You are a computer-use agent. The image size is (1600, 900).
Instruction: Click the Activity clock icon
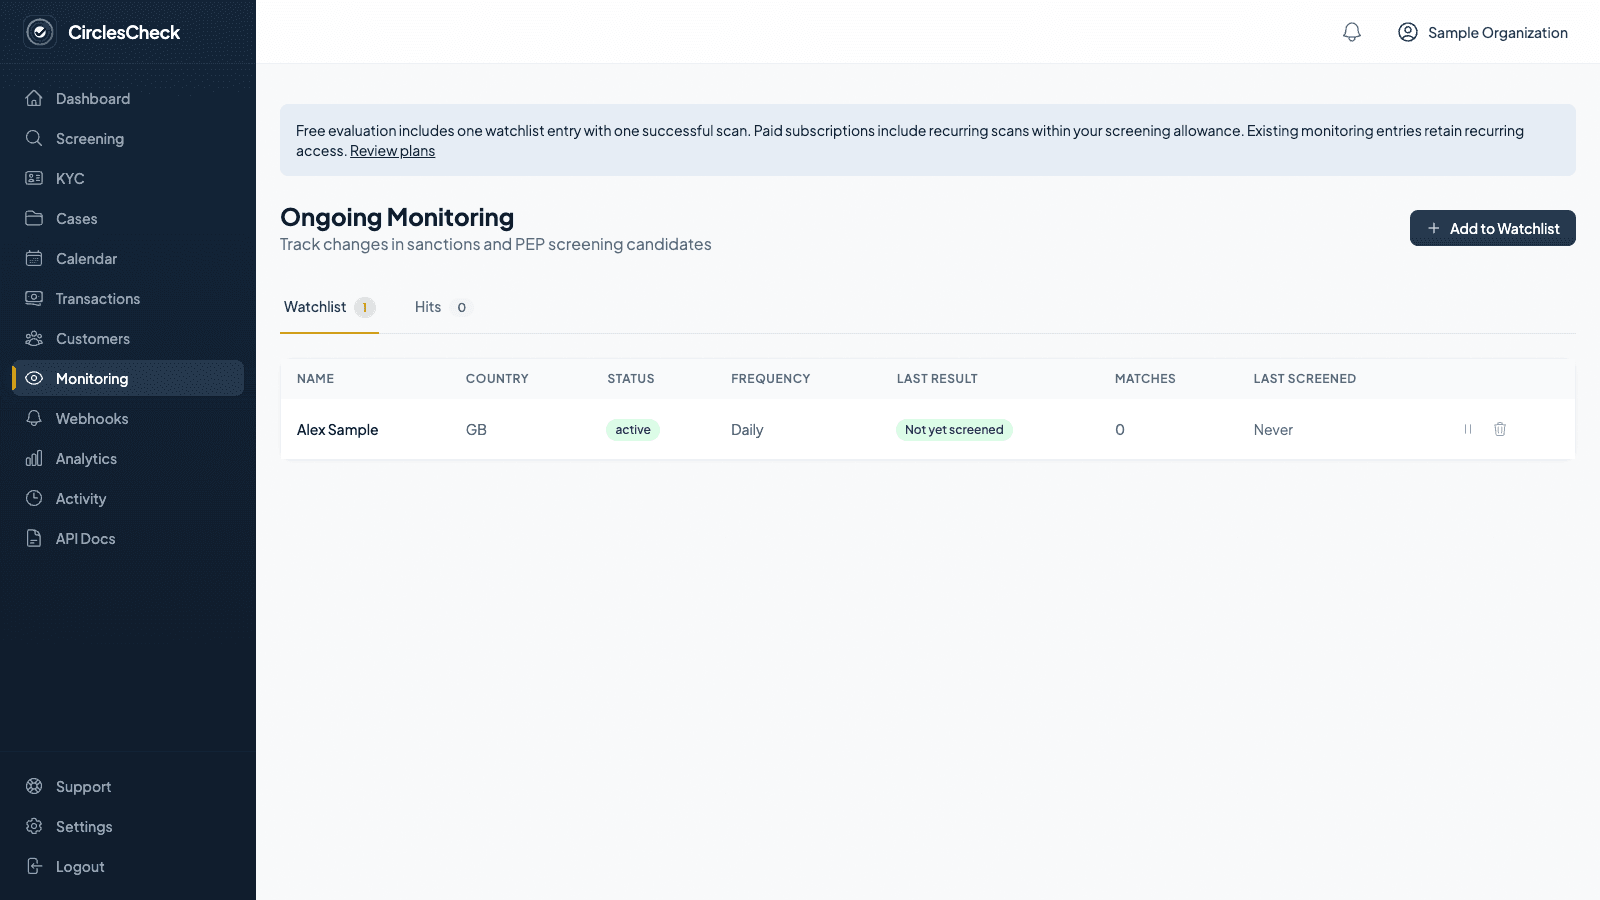click(34, 498)
